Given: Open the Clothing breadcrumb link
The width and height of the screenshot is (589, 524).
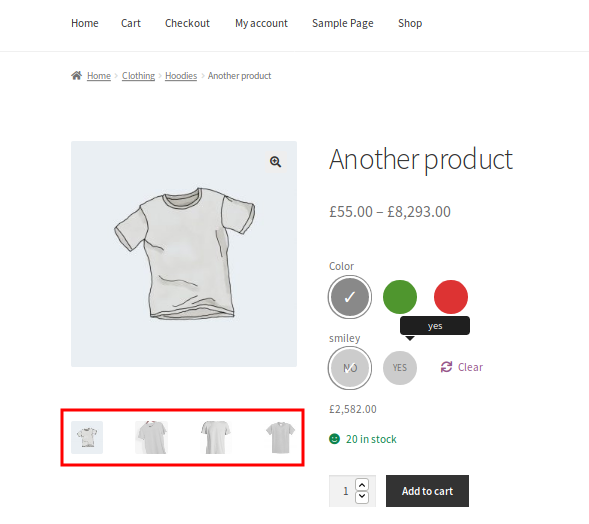Looking at the screenshot, I should coord(138,76).
